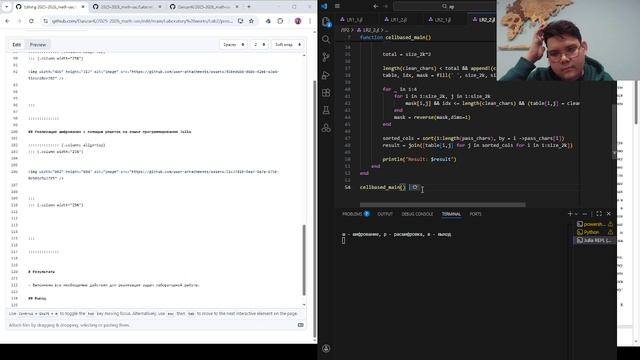Viewport: 640px width, 360px height.
Task: Click Chrome back navigation arrow
Action: (x=7, y=21)
